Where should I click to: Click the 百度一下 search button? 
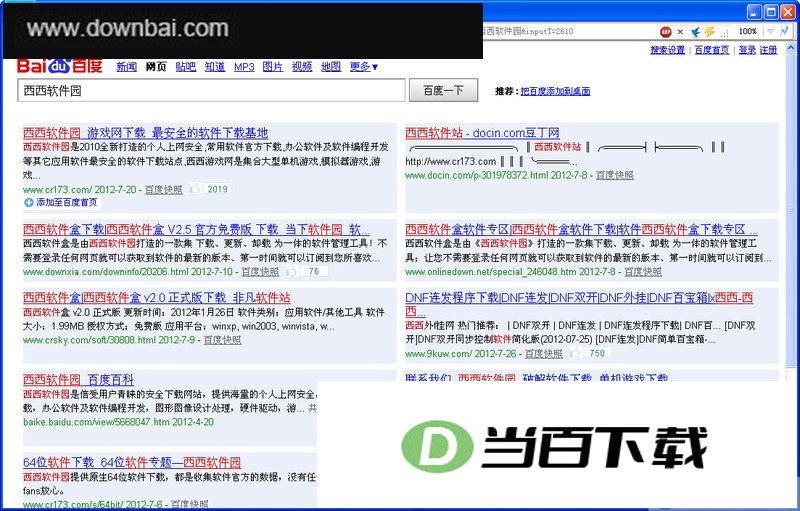[443, 90]
